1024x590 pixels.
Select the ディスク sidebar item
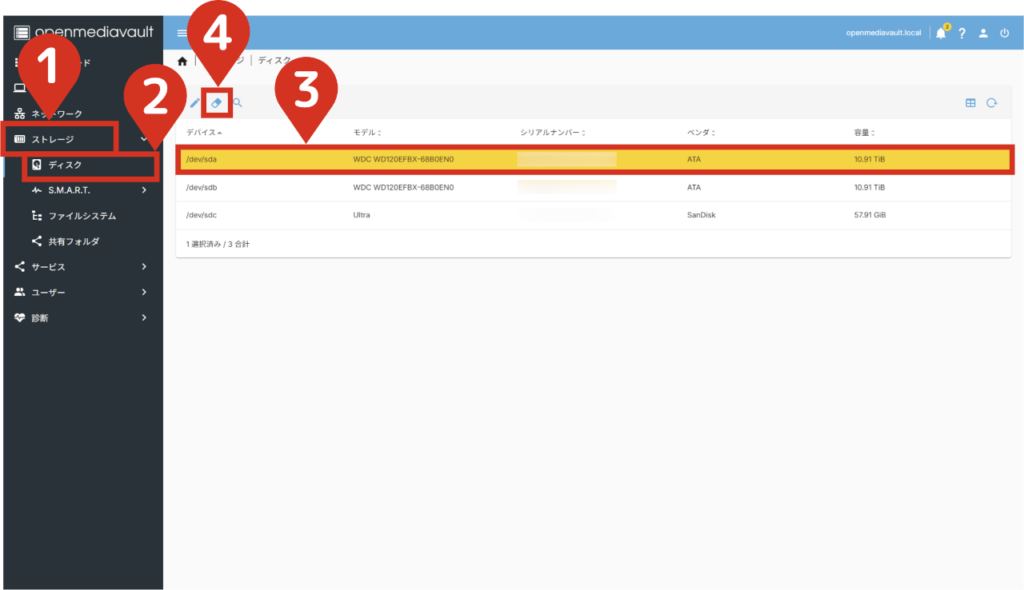[65, 164]
